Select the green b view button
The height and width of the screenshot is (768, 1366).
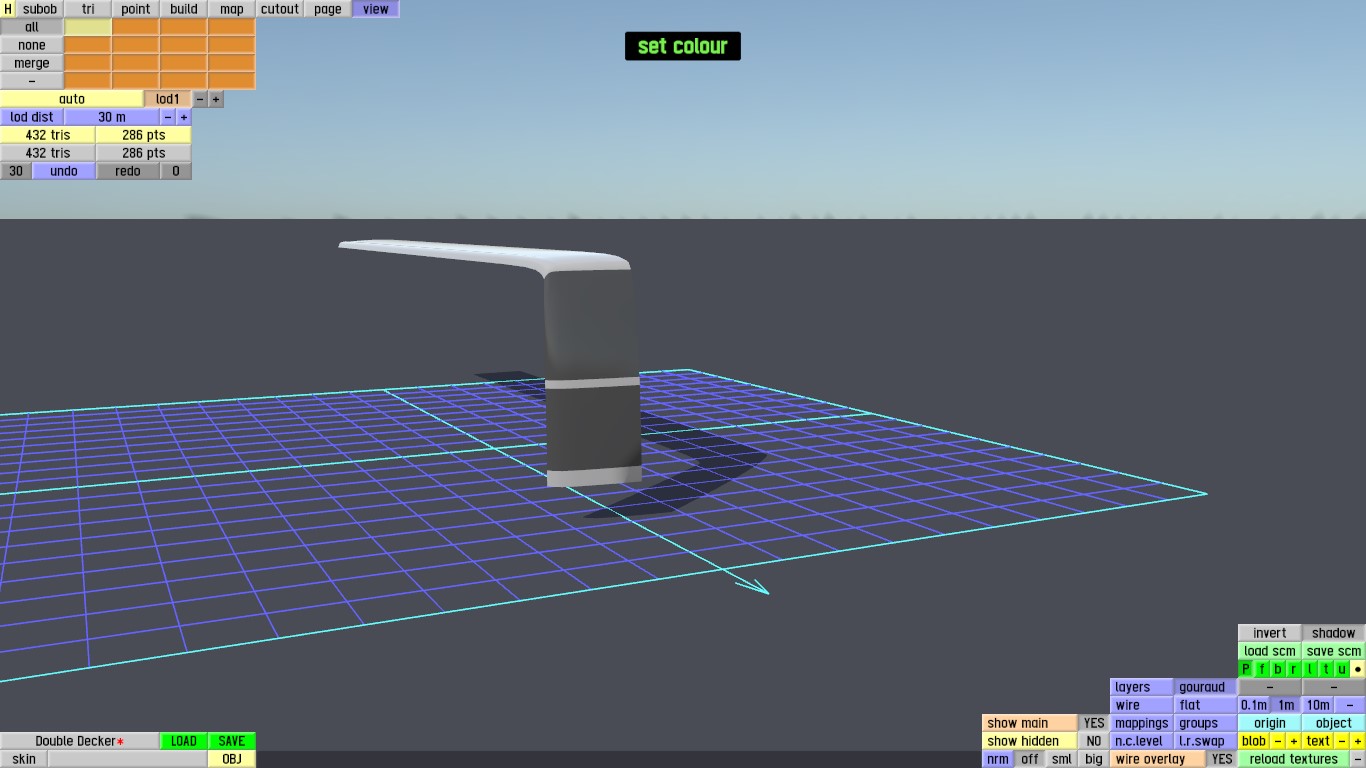[x=1278, y=669]
